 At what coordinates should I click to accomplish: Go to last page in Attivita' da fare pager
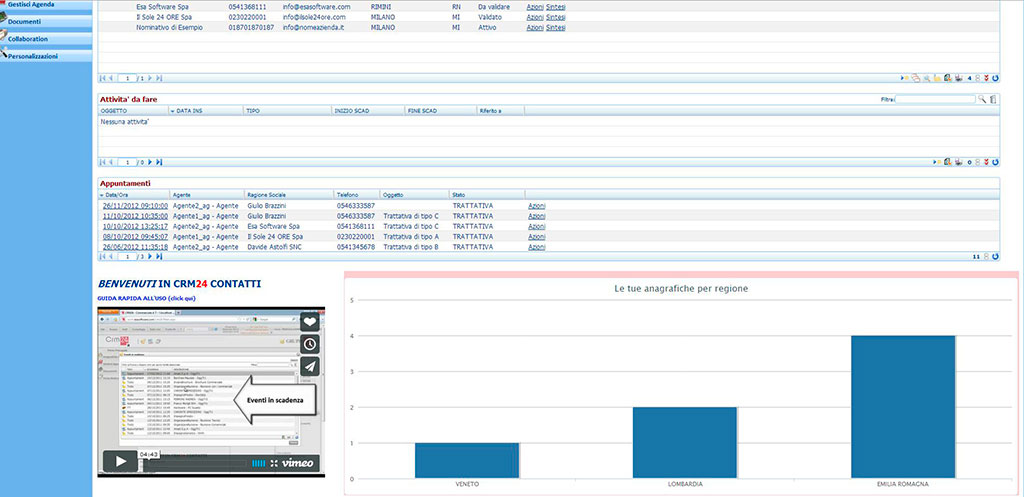(159, 162)
